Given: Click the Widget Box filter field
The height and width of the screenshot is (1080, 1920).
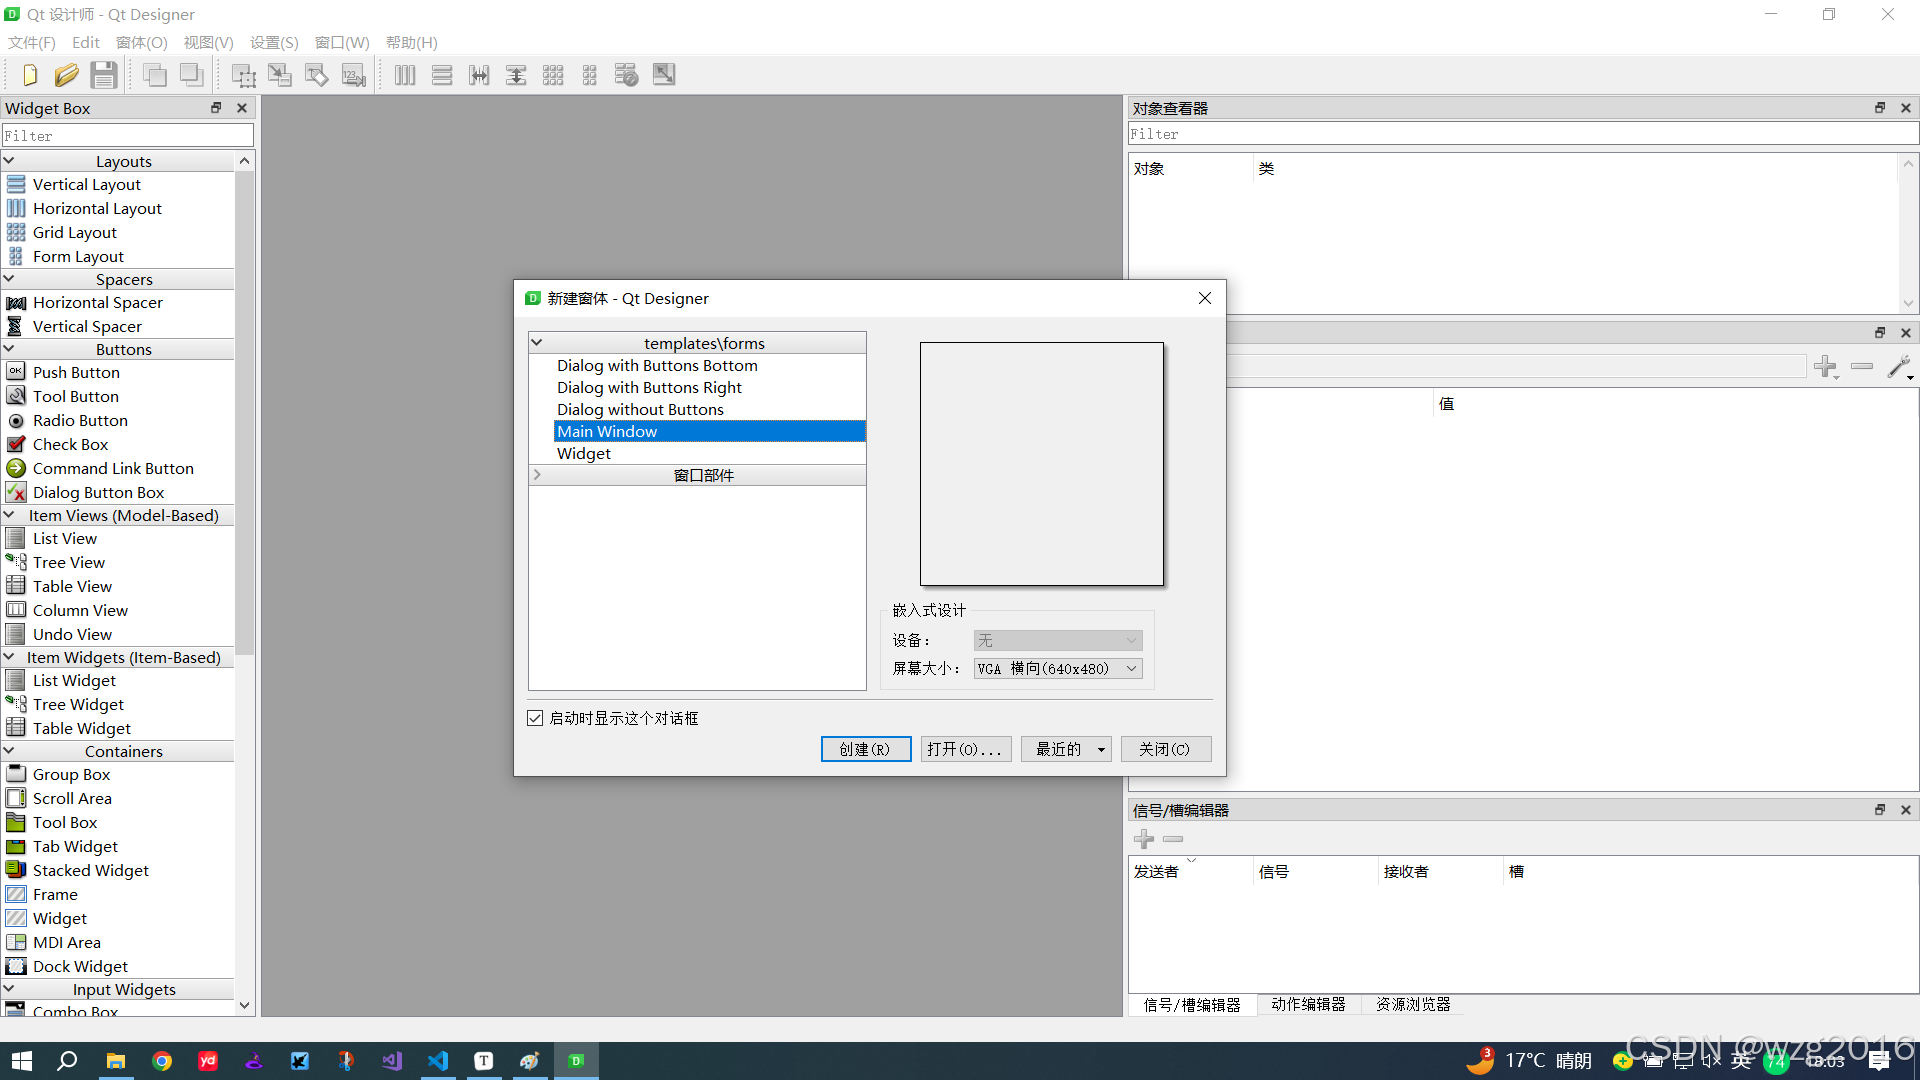Looking at the screenshot, I should click(x=128, y=136).
